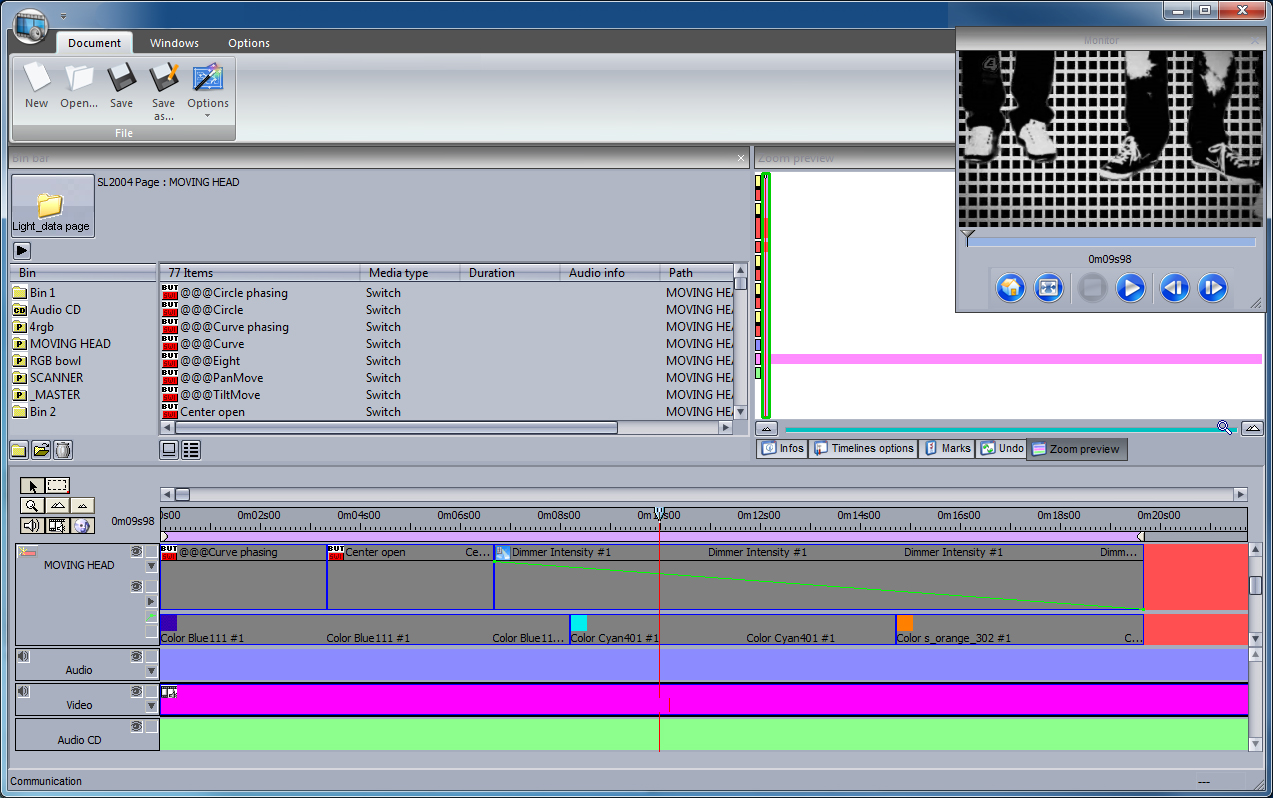Screen dimensions: 1273x798
Task: Click the zoom preview teal slider
Action: 1000,429
